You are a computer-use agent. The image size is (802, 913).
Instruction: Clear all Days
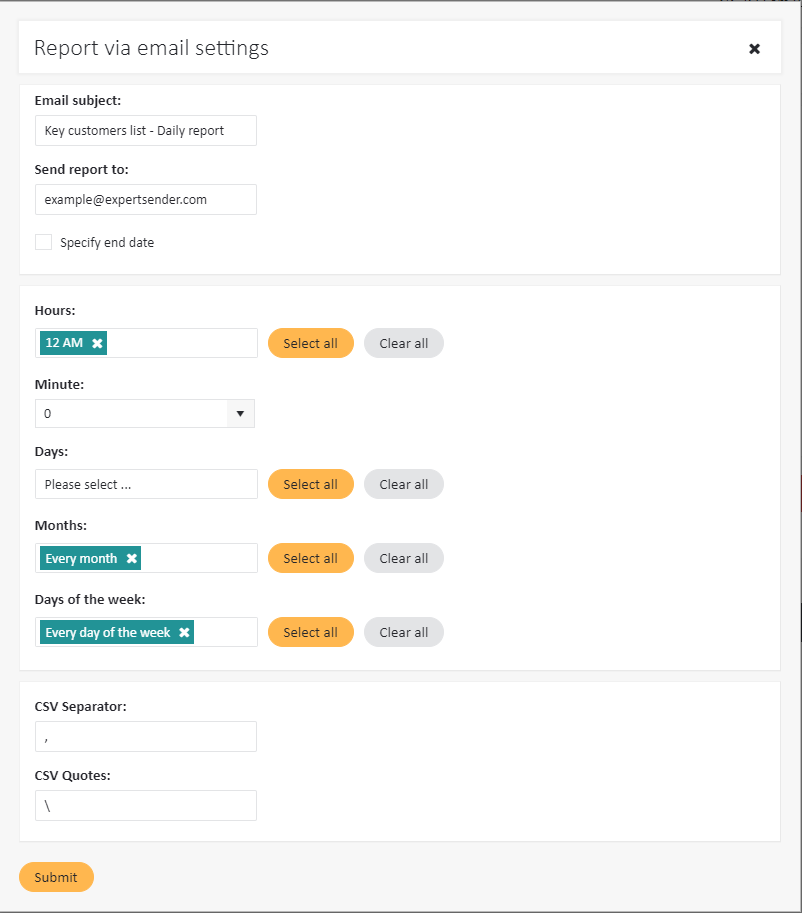click(x=403, y=484)
